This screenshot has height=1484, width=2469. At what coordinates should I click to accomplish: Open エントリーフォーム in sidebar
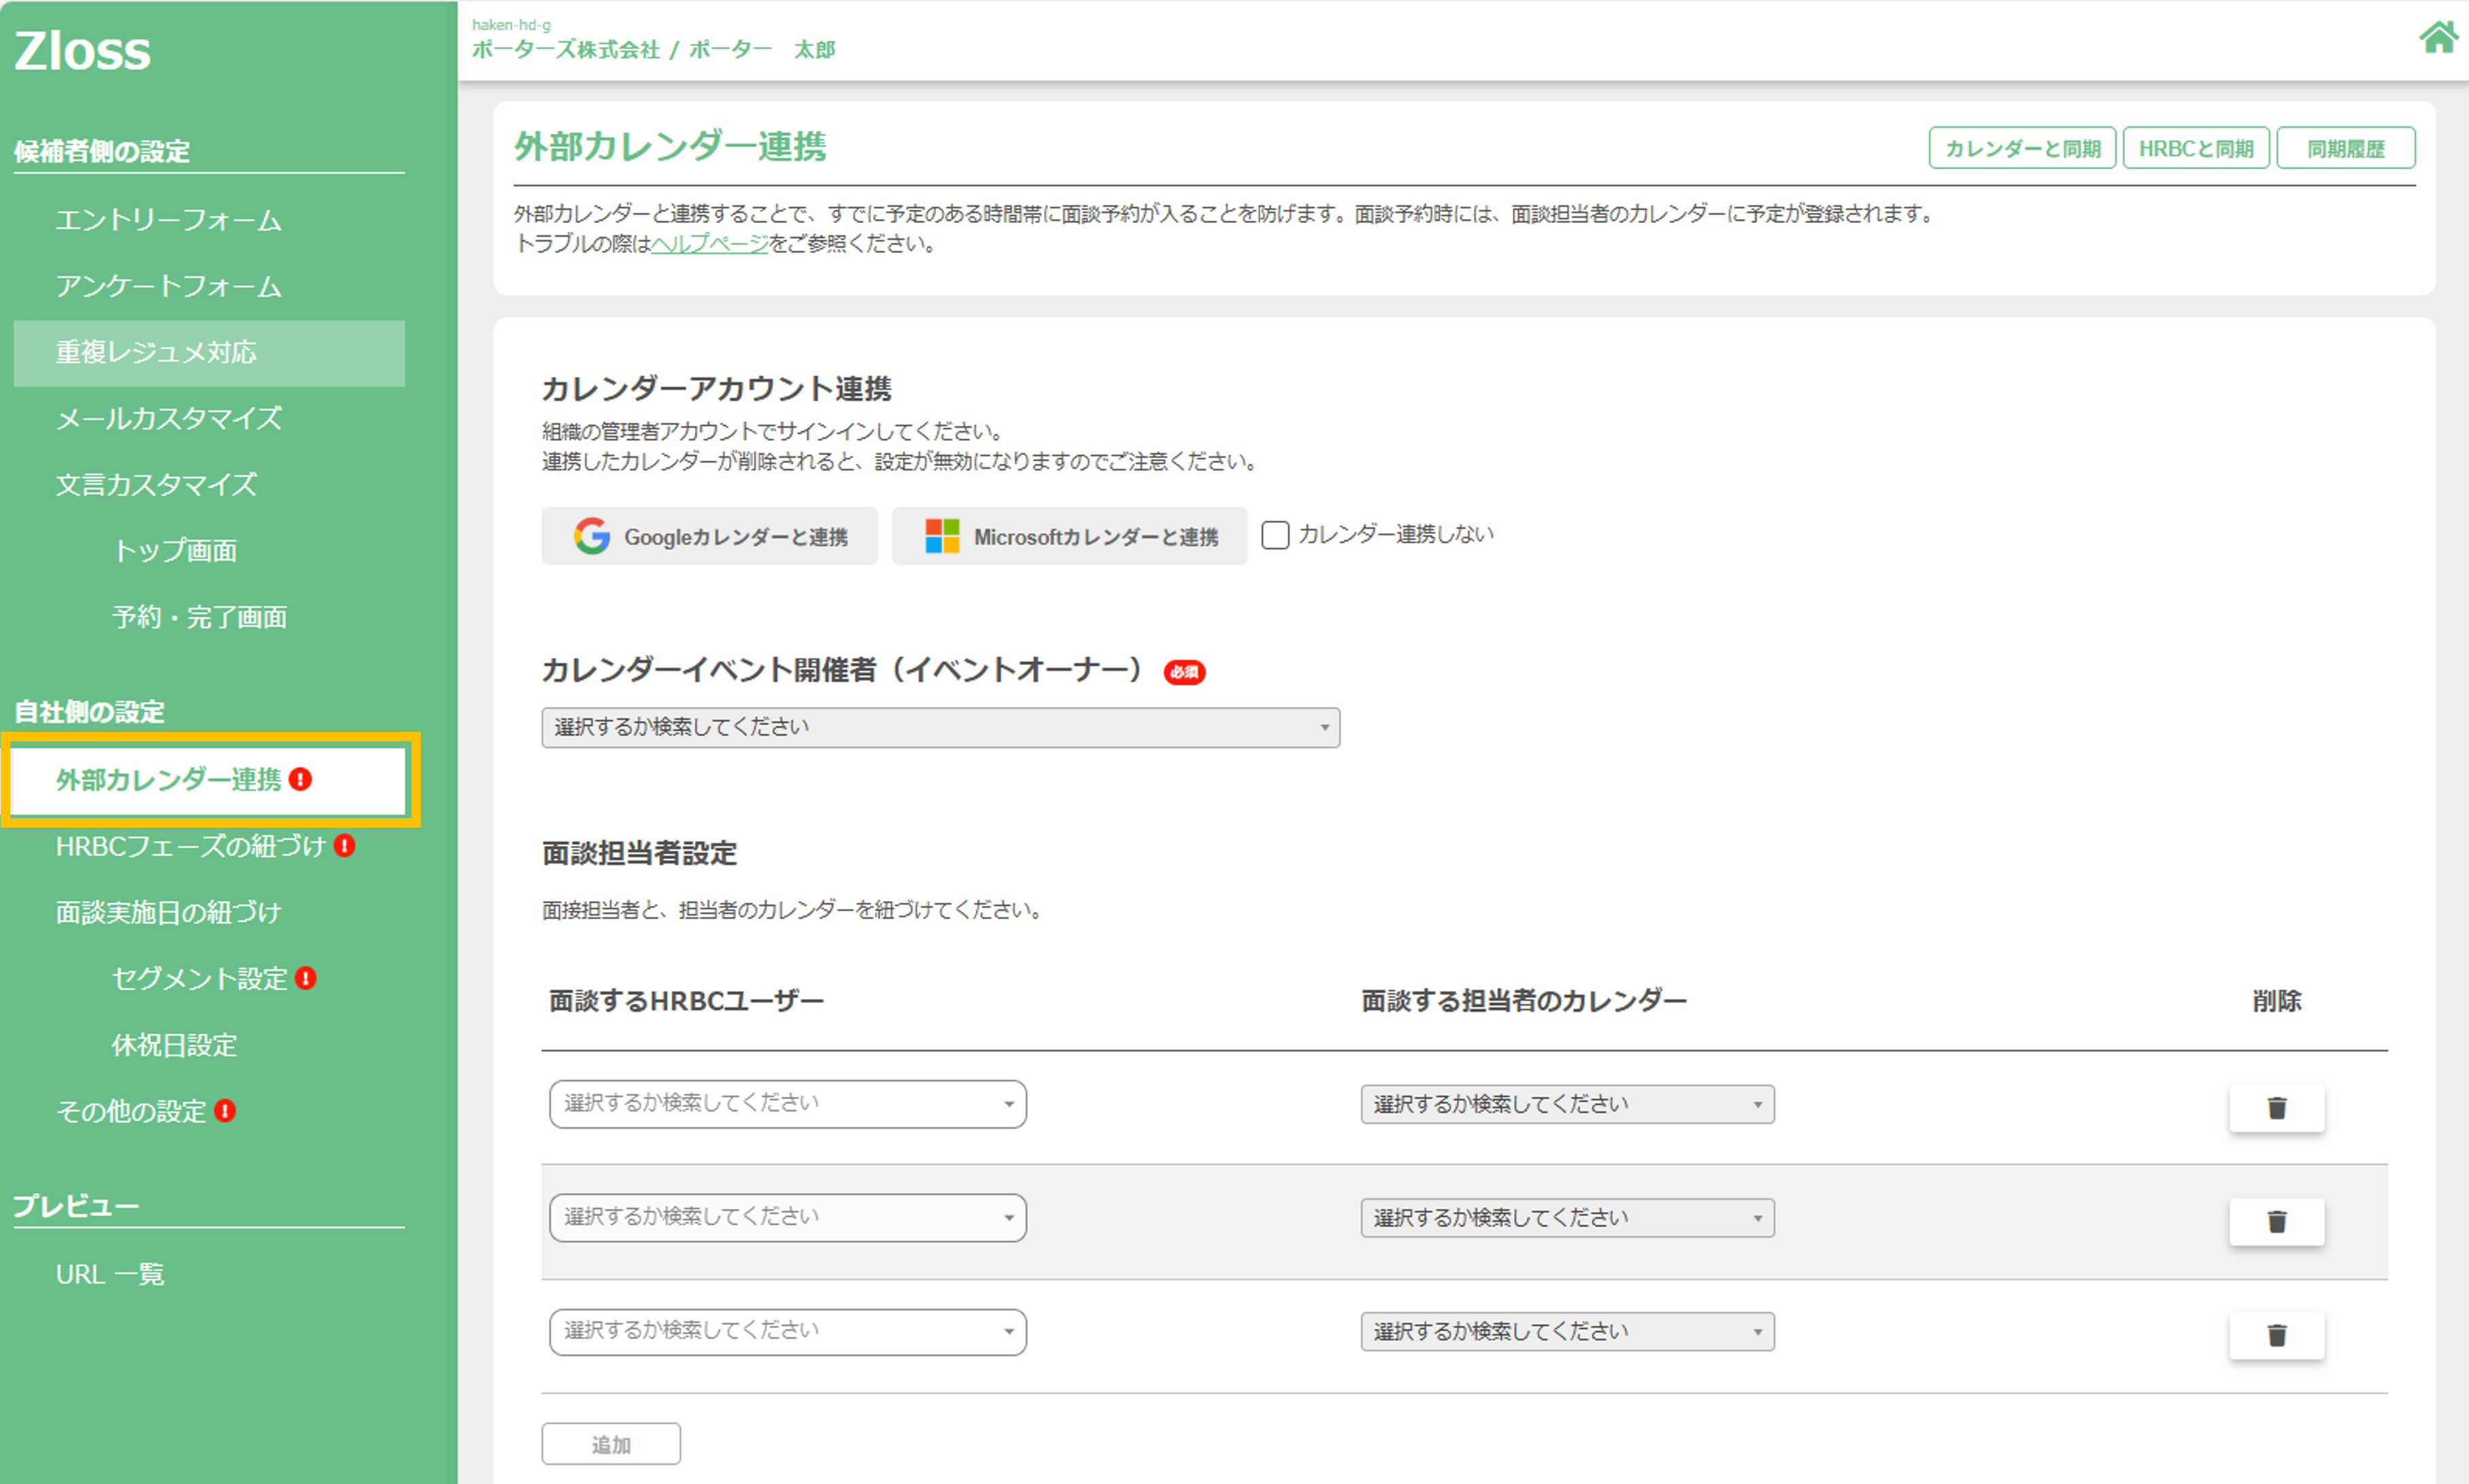point(168,220)
